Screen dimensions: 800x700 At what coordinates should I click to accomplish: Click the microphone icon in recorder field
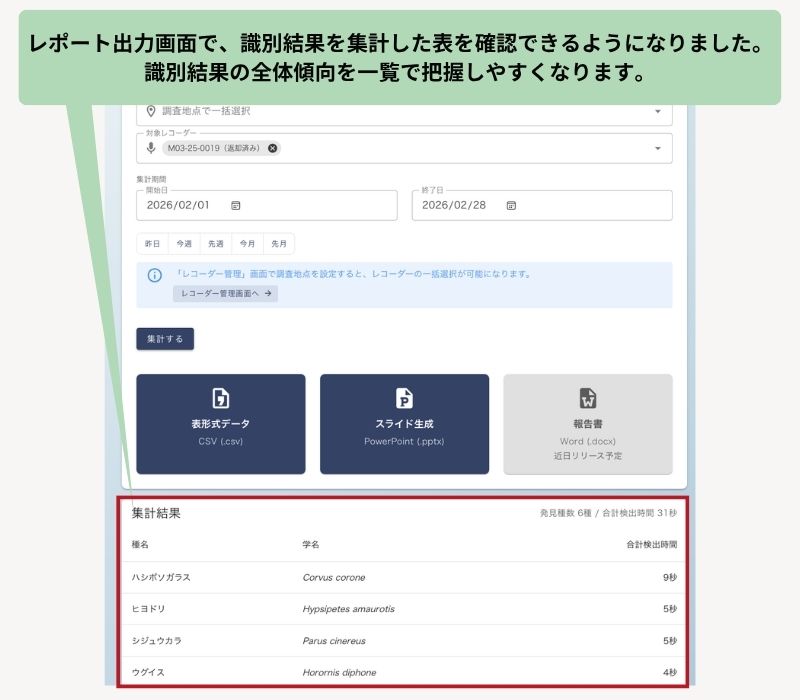pos(151,148)
